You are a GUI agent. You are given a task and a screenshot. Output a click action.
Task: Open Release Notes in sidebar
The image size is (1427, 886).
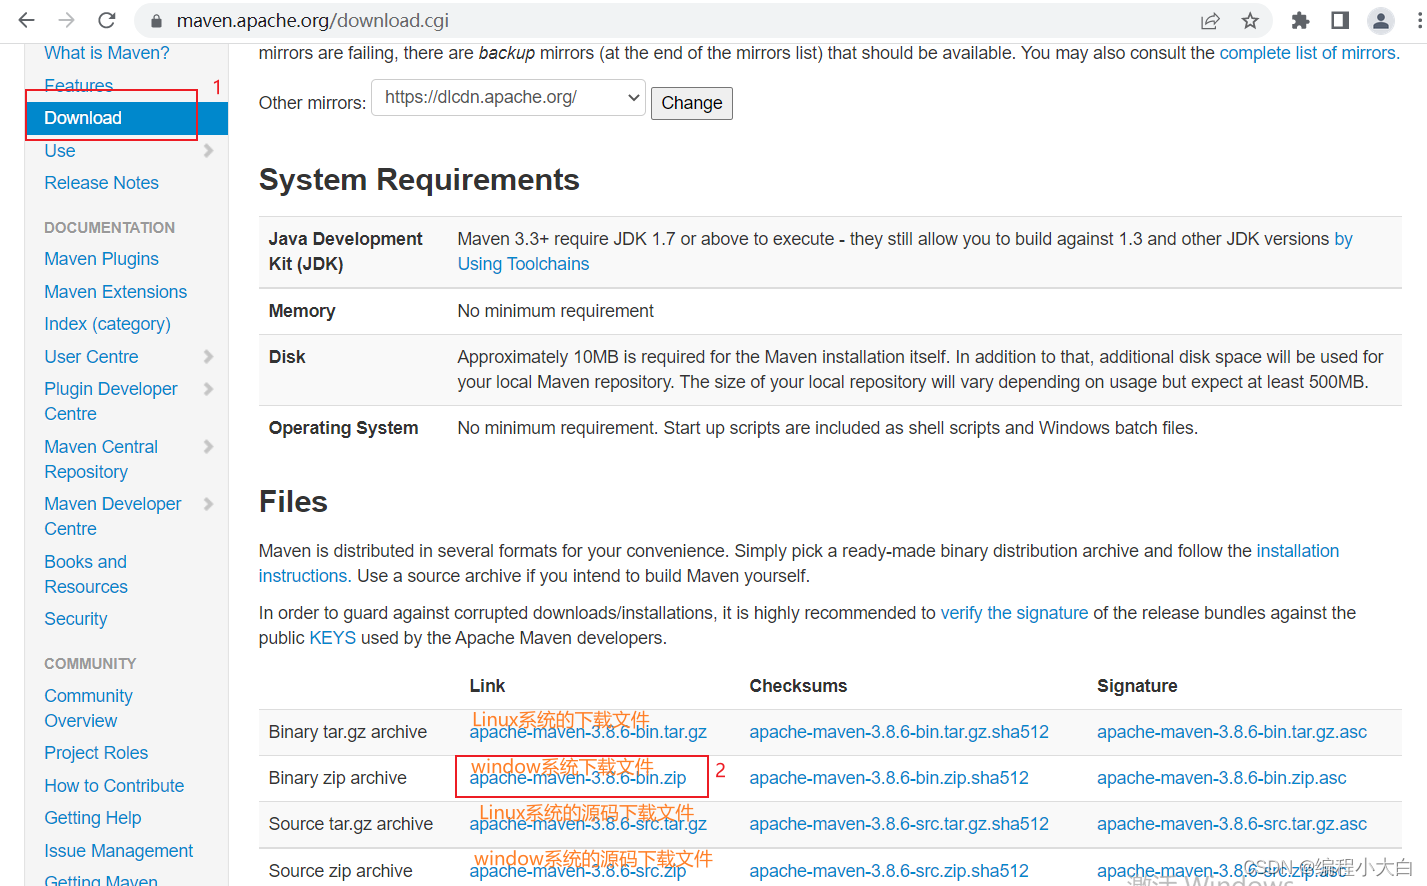tap(101, 183)
